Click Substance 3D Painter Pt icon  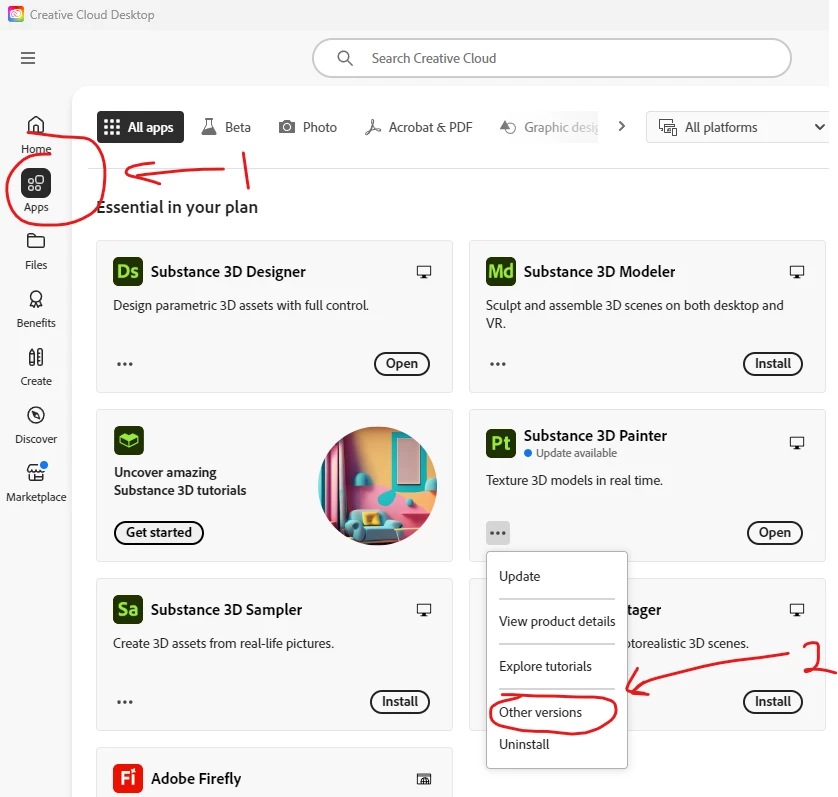coord(501,443)
